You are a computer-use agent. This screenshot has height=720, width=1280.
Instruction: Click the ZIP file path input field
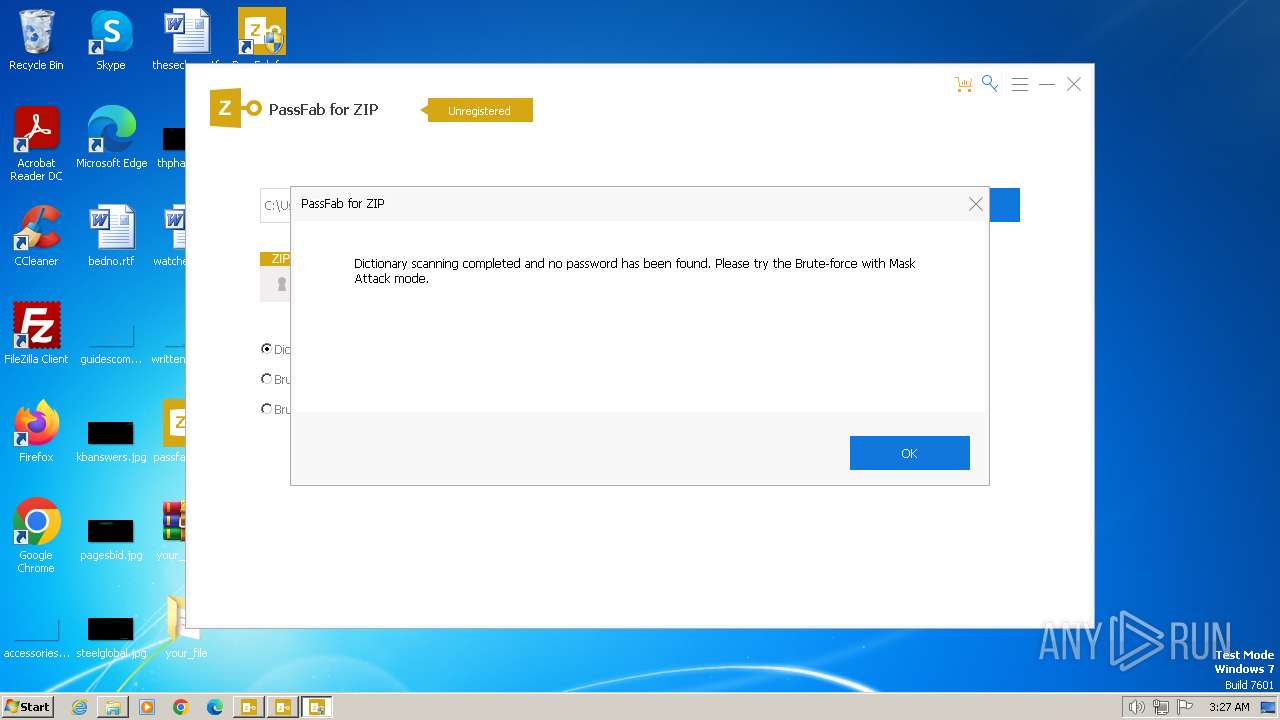click(276, 205)
